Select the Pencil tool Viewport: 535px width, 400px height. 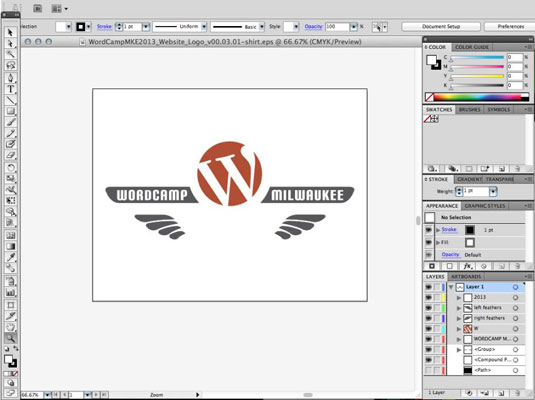[10, 133]
